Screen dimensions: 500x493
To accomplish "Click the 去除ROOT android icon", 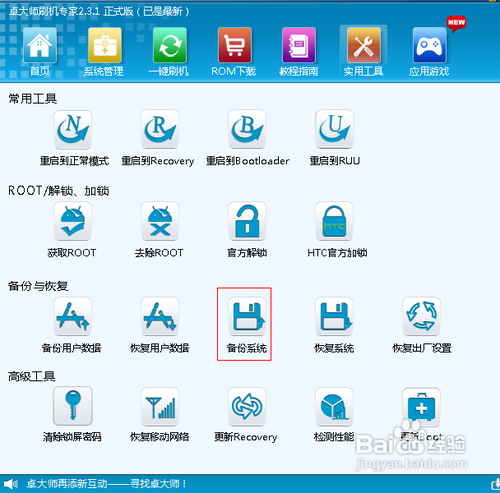I will pyautogui.click(x=160, y=221).
